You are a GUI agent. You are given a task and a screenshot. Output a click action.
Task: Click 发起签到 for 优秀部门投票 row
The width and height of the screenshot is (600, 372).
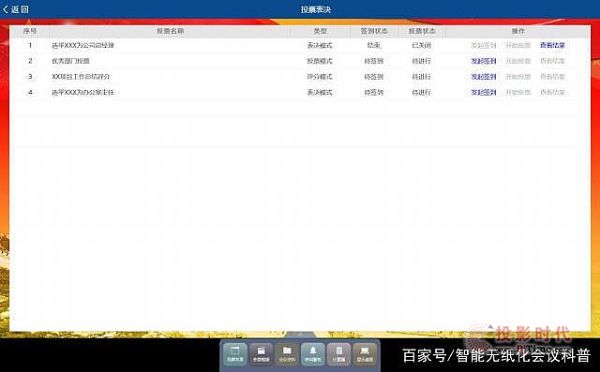[483, 61]
